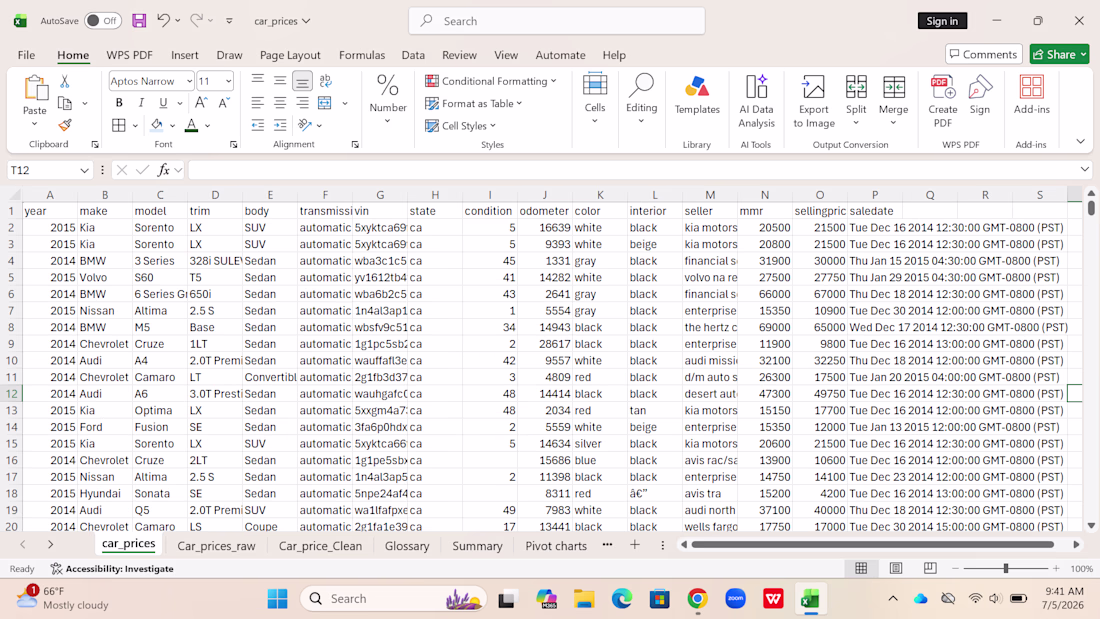1100x619 pixels.
Task: Open the Merge tool
Action: pyautogui.click(x=893, y=100)
